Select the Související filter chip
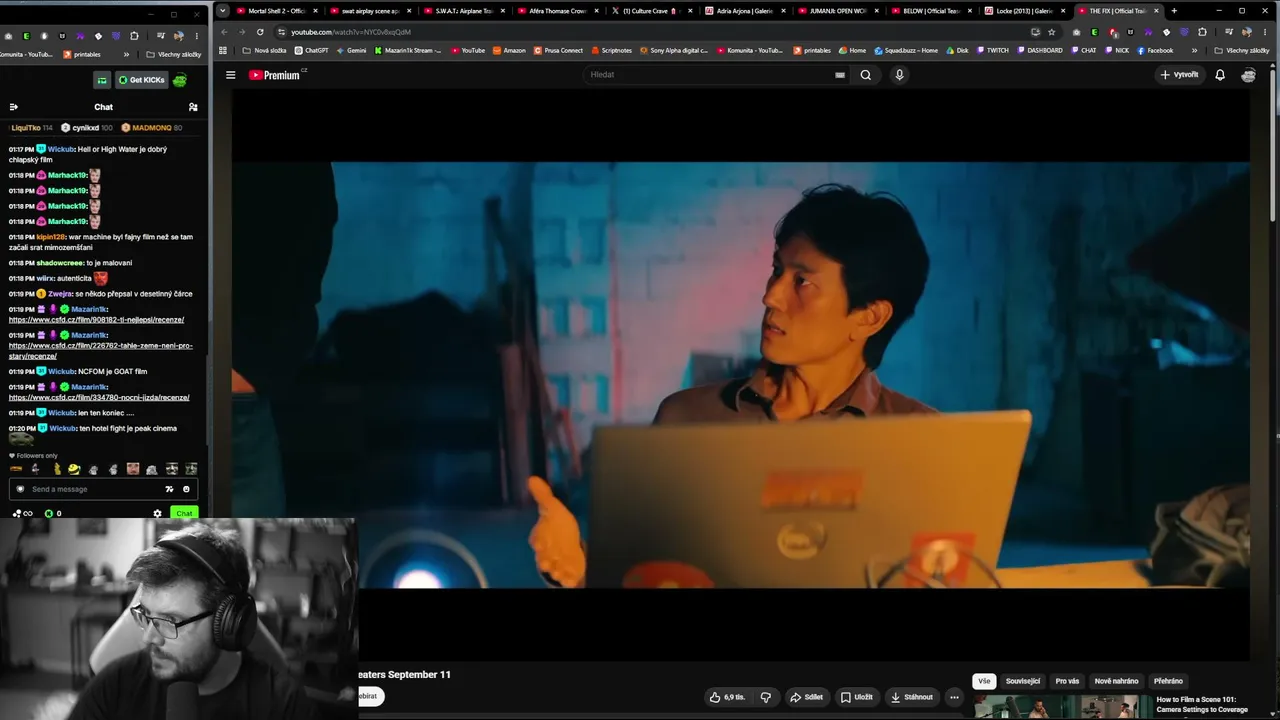This screenshot has height=720, width=1280. click(1023, 681)
